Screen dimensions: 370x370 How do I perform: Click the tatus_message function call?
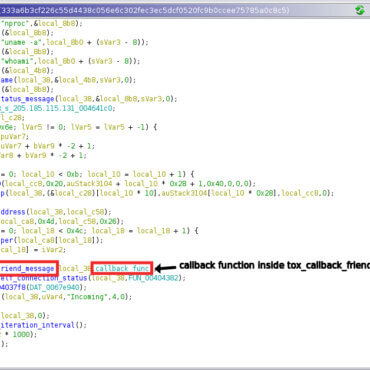click(27, 99)
